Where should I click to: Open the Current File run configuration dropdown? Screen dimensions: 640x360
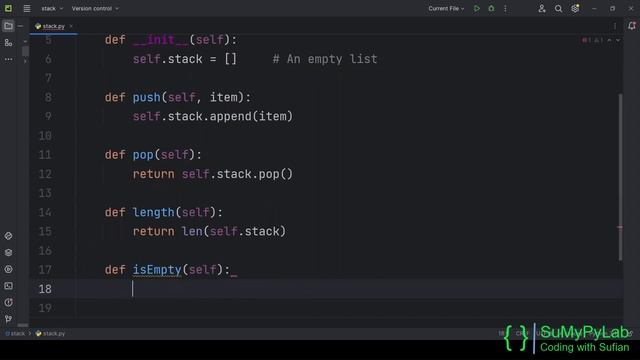446,9
